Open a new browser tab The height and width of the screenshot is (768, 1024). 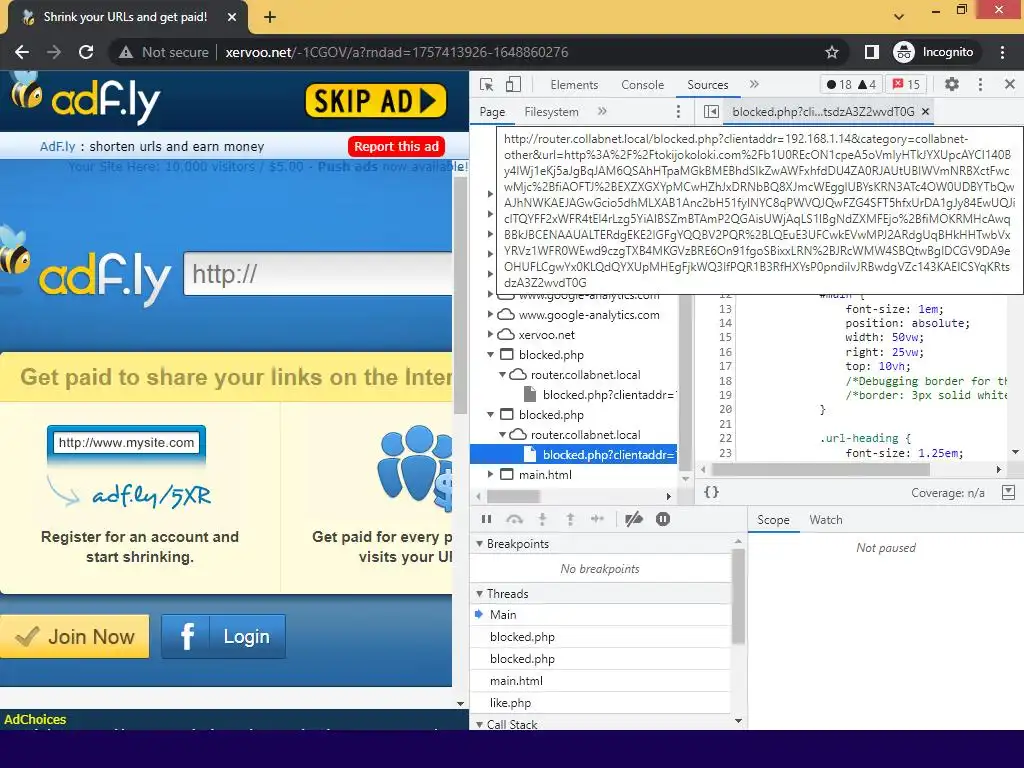270,18
